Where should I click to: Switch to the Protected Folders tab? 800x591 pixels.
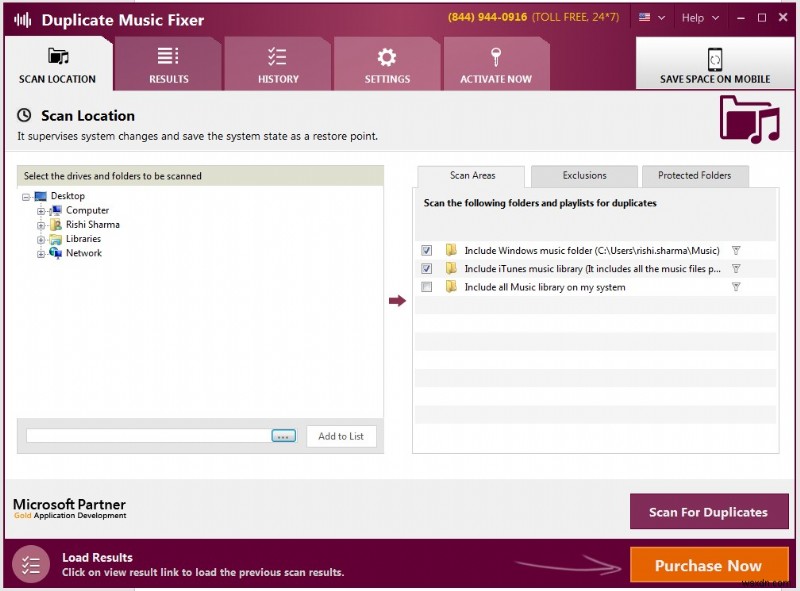pyautogui.click(x=694, y=176)
